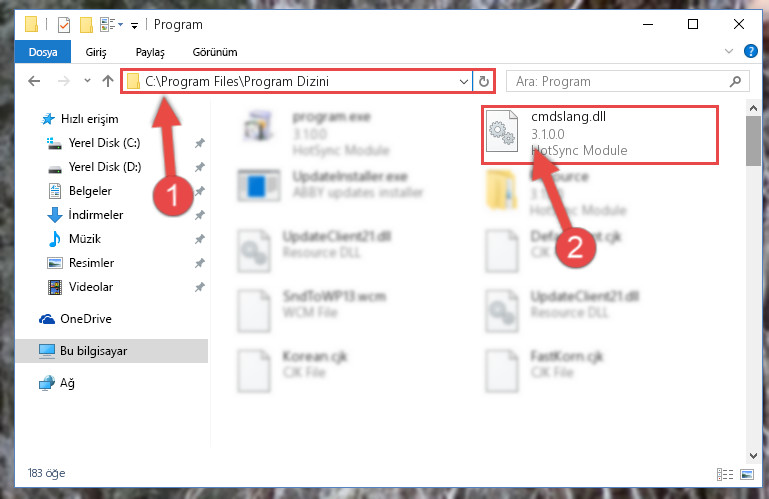
Task: Go up one folder level
Action: [108, 81]
